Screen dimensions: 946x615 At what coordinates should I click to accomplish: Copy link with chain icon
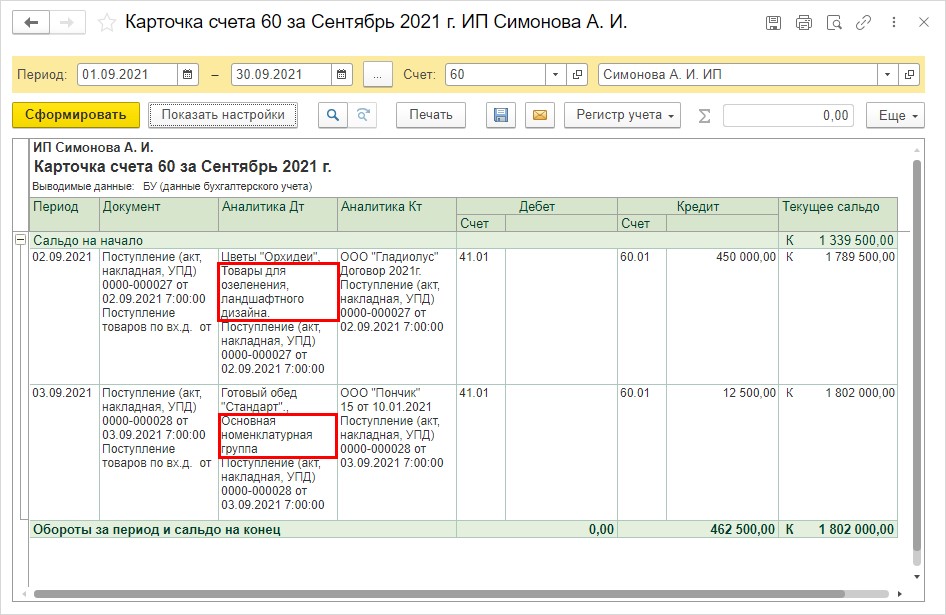[x=863, y=23]
